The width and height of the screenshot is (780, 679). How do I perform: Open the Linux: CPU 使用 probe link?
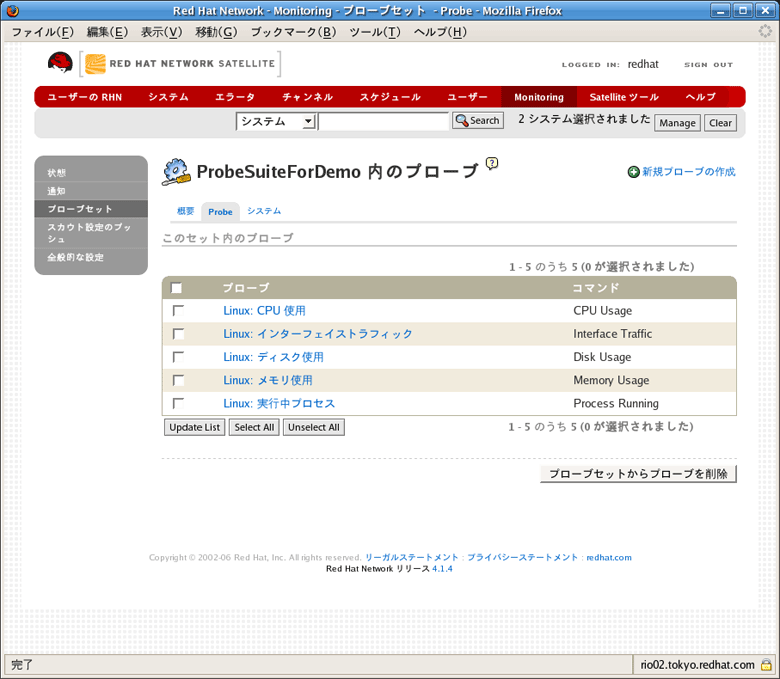point(264,311)
